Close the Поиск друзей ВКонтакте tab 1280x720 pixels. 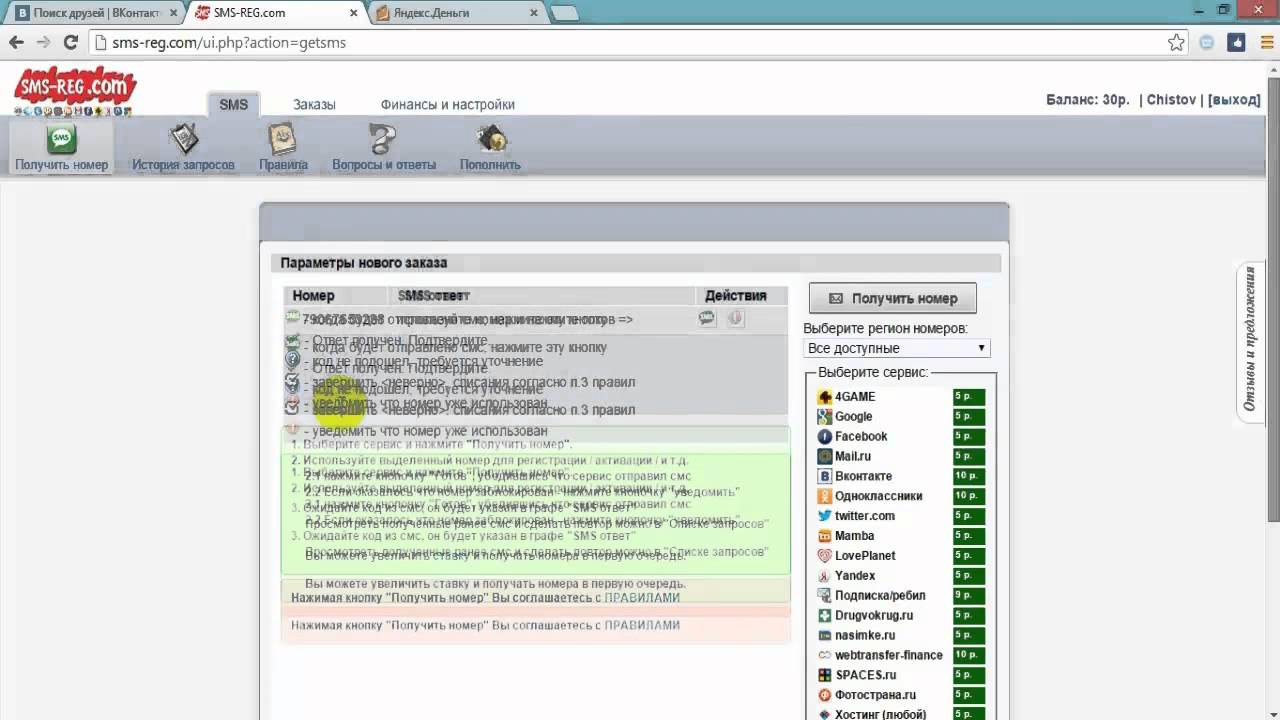click(172, 13)
